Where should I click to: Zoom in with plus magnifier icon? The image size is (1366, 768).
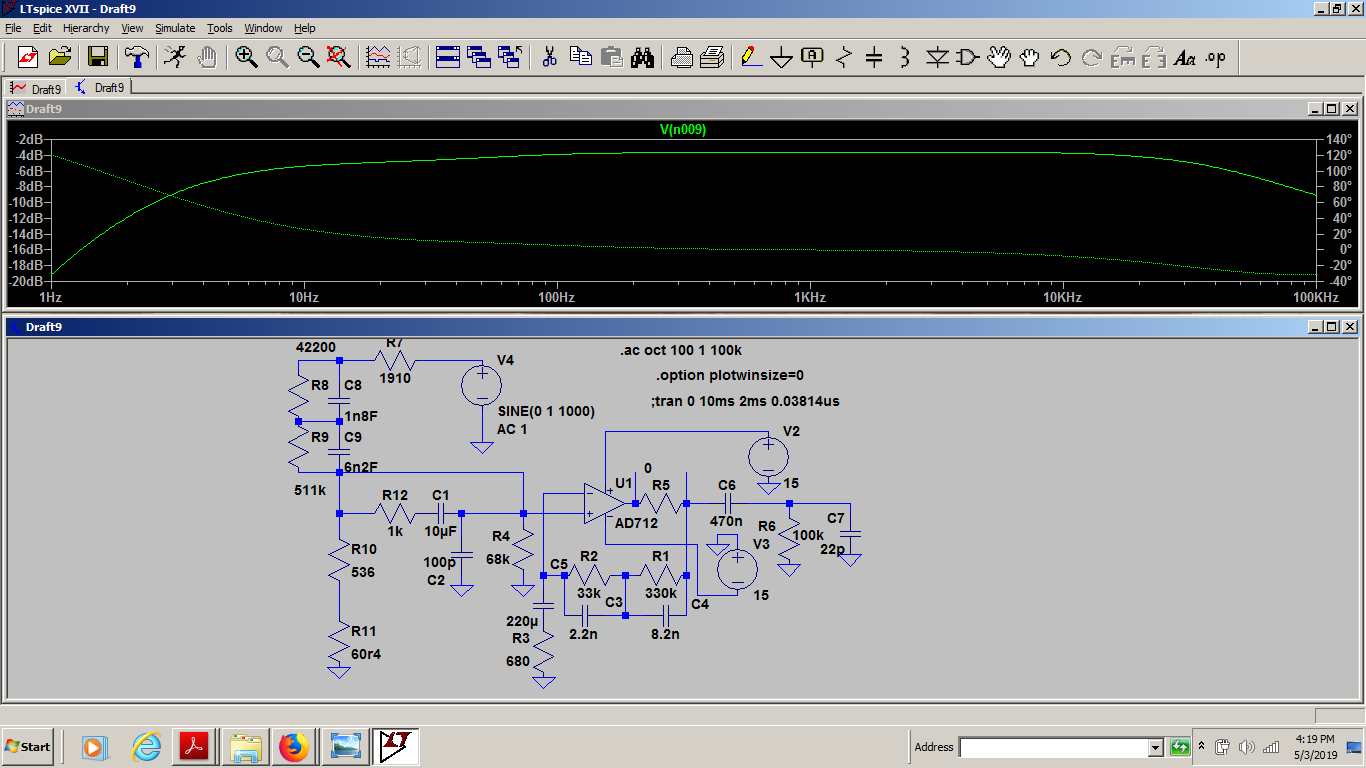pyautogui.click(x=246, y=57)
